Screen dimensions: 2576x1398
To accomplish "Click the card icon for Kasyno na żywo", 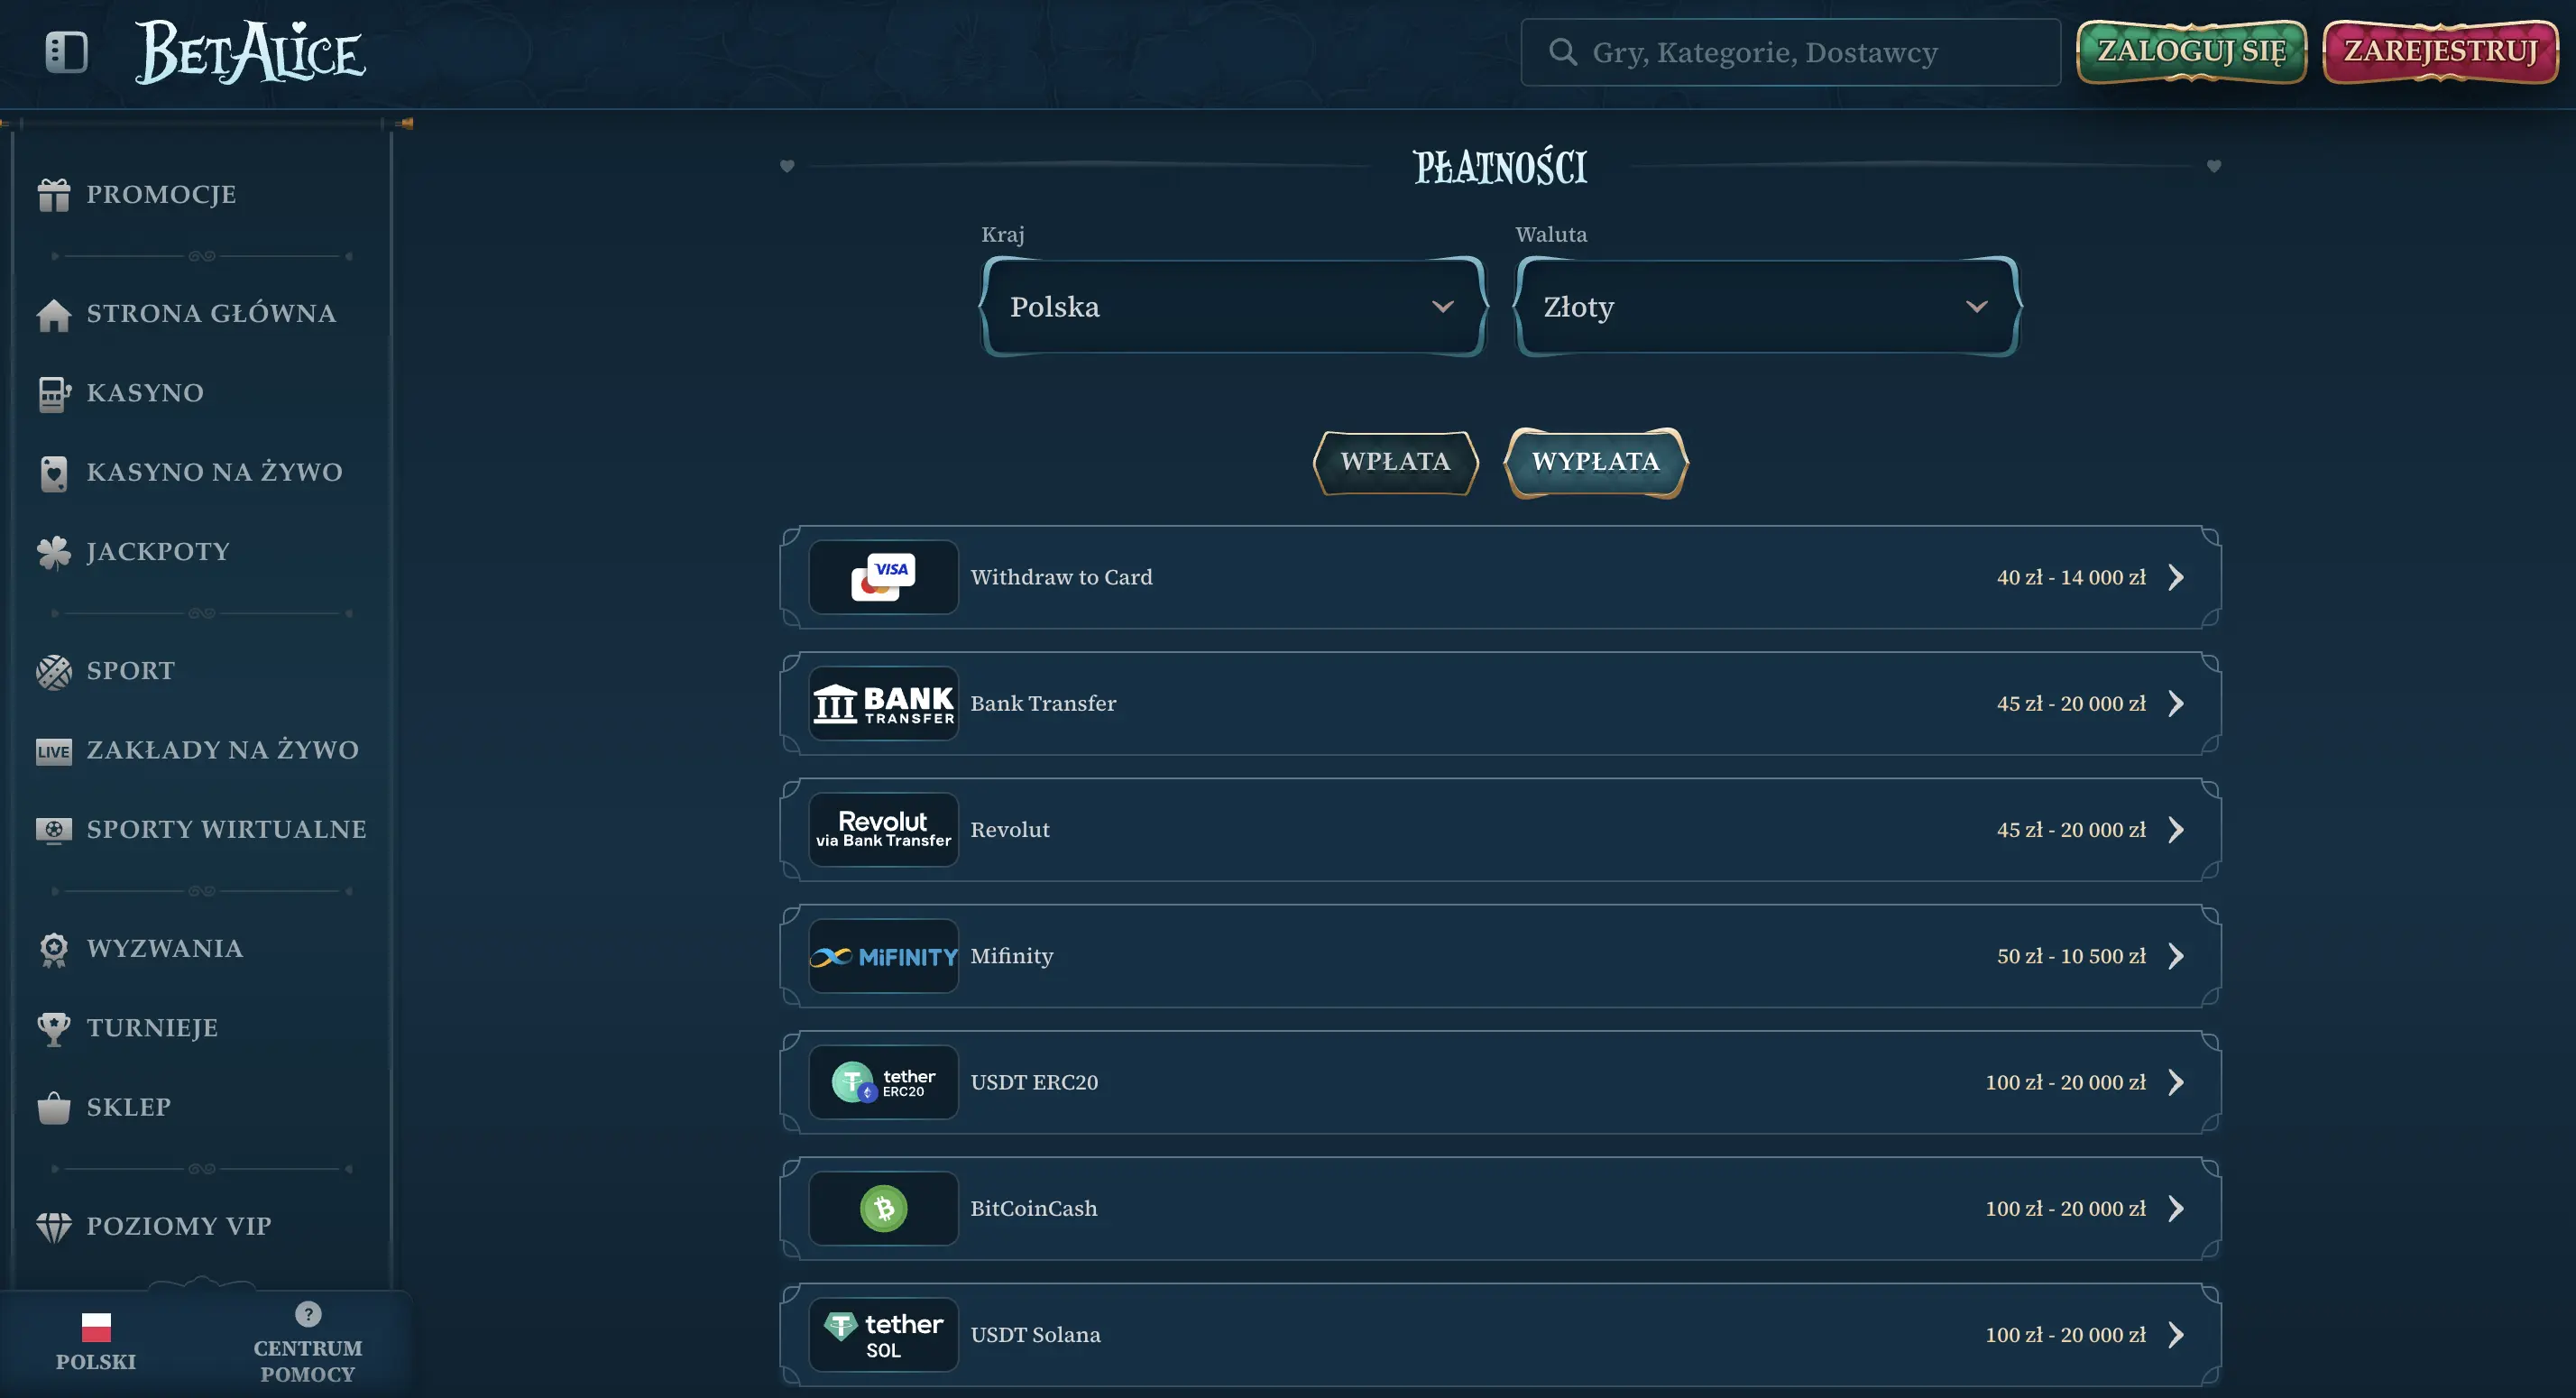I will pyautogui.click(x=54, y=473).
